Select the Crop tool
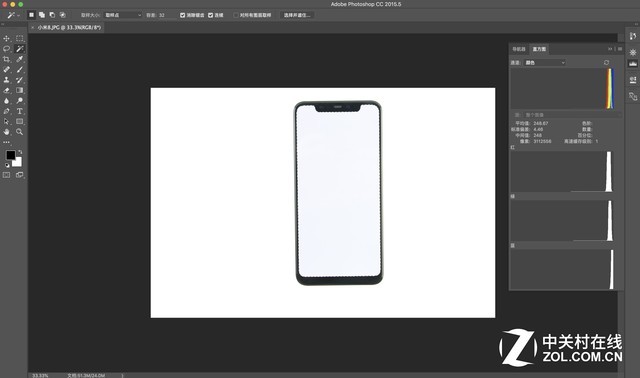The height and width of the screenshot is (378, 640). [7, 59]
